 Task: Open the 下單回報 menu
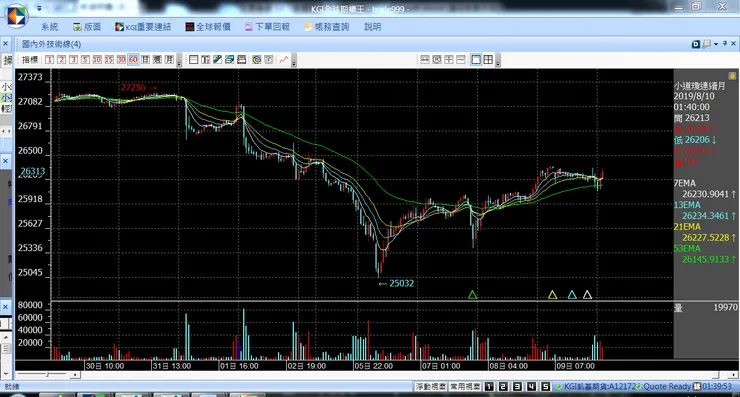pyautogui.click(x=267, y=27)
